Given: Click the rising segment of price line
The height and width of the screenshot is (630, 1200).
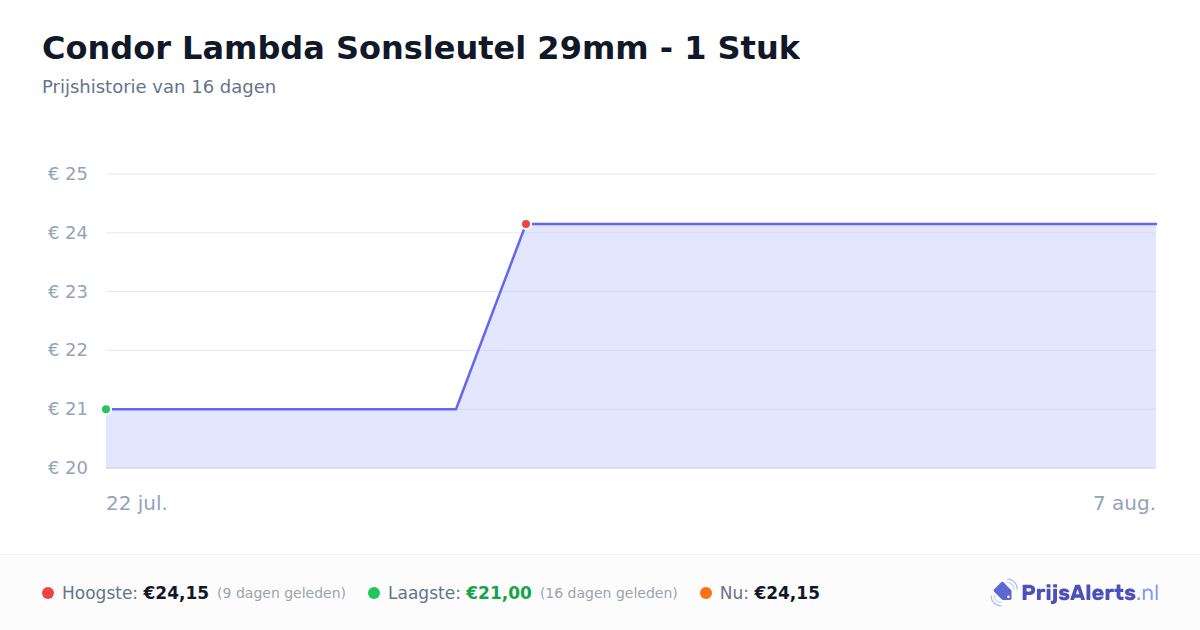Looking at the screenshot, I should point(491,316).
